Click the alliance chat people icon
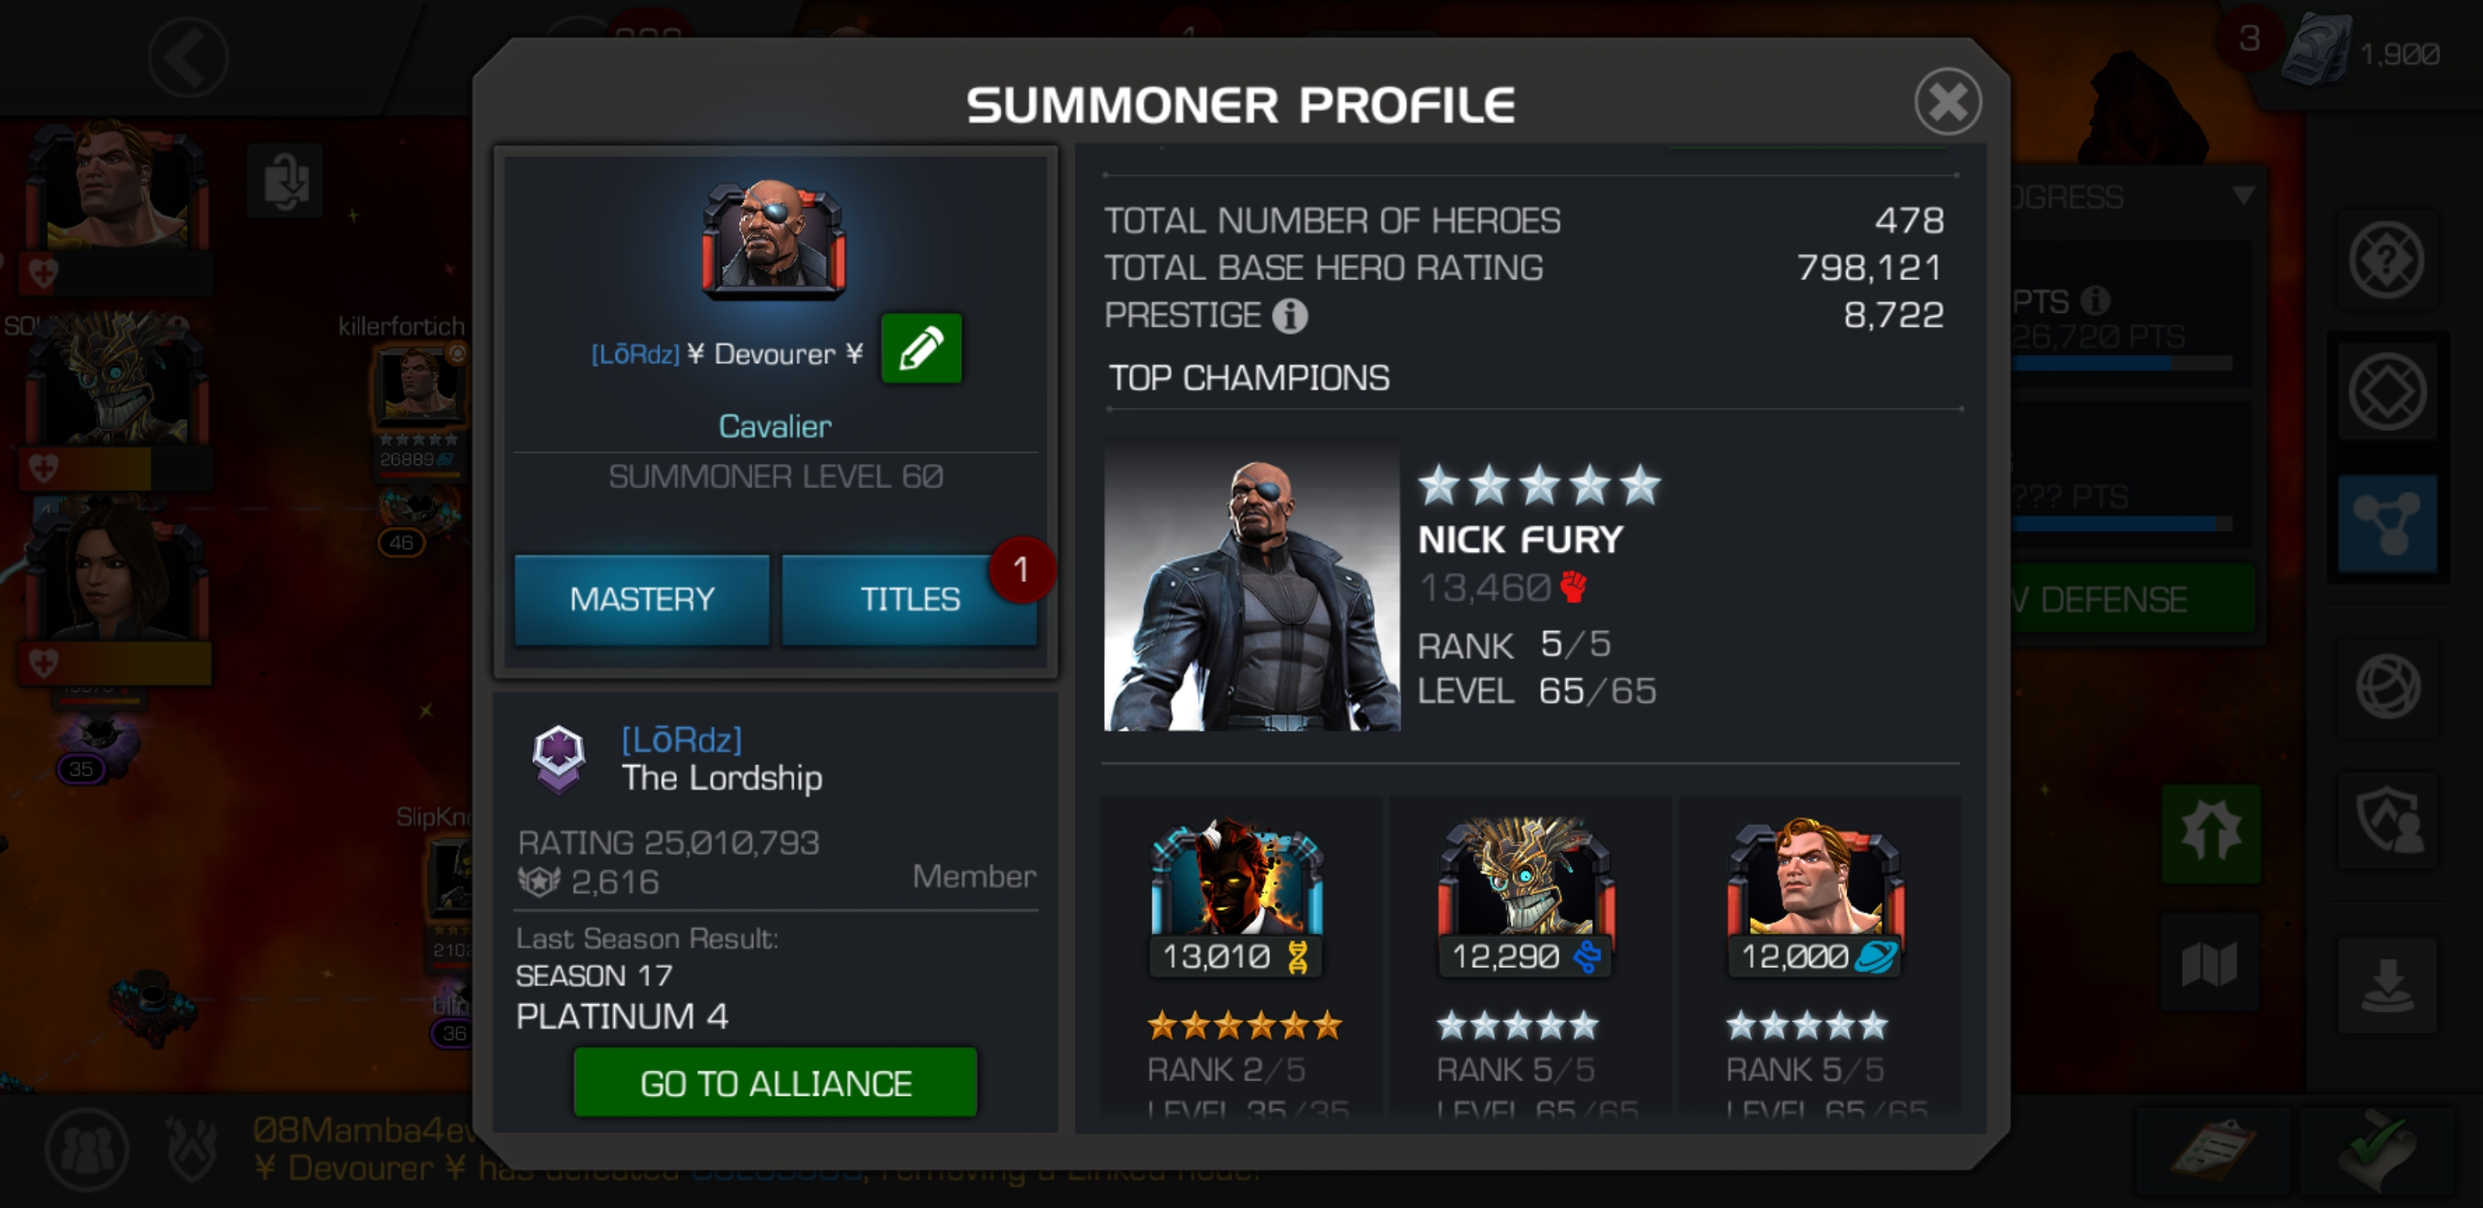 pos(87,1149)
